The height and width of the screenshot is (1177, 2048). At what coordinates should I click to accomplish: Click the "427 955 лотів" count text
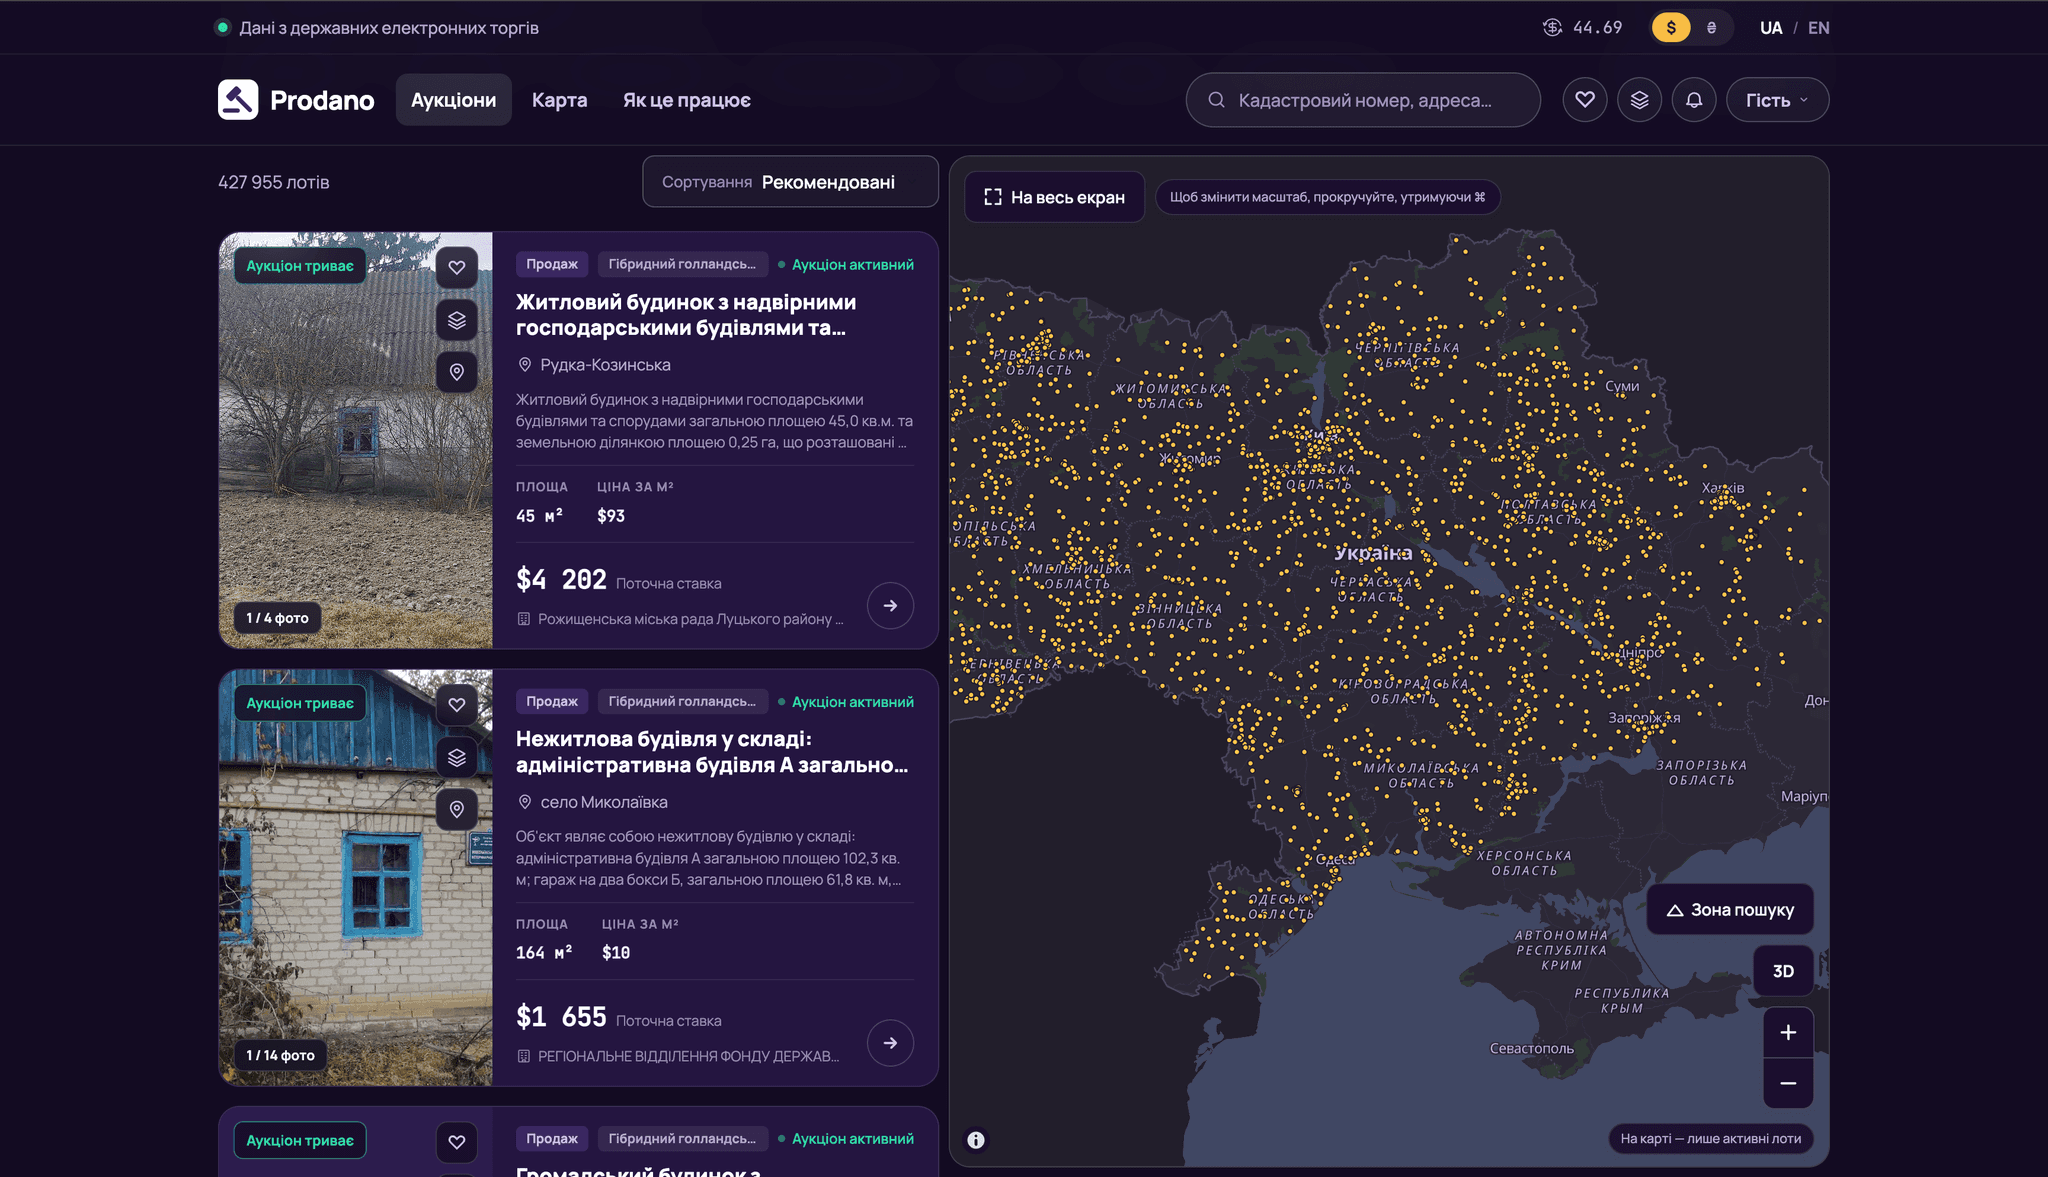point(274,182)
